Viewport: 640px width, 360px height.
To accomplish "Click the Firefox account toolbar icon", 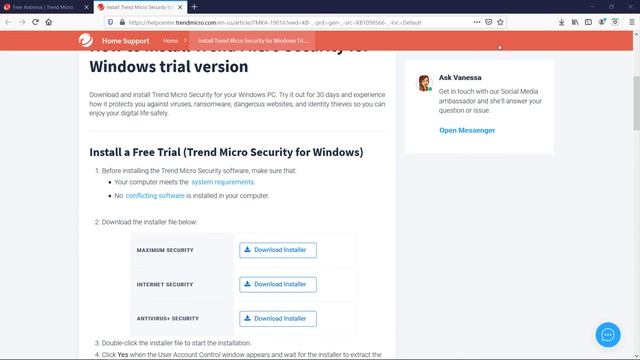I will point(602,22).
